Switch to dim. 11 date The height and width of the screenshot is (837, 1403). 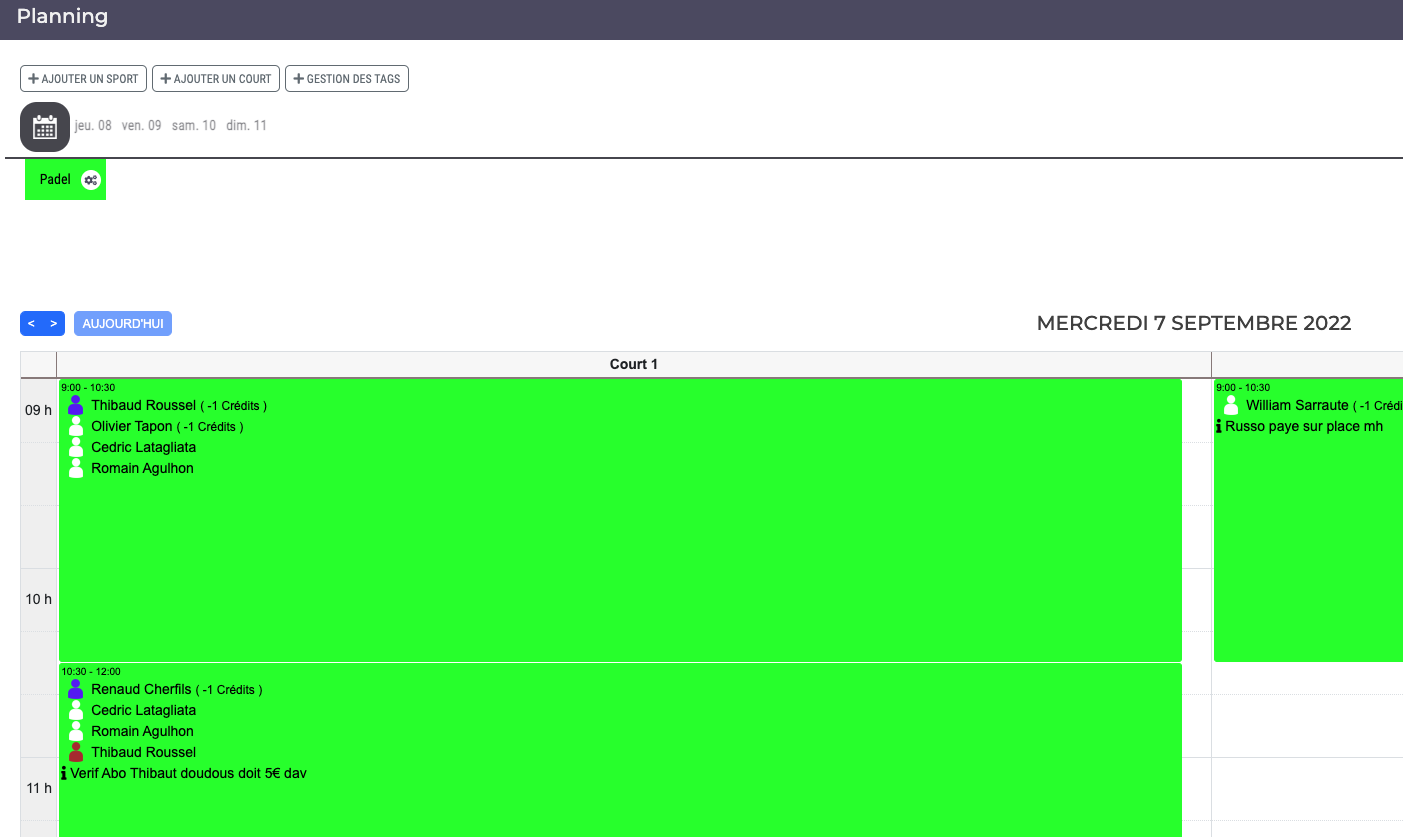[246, 126]
